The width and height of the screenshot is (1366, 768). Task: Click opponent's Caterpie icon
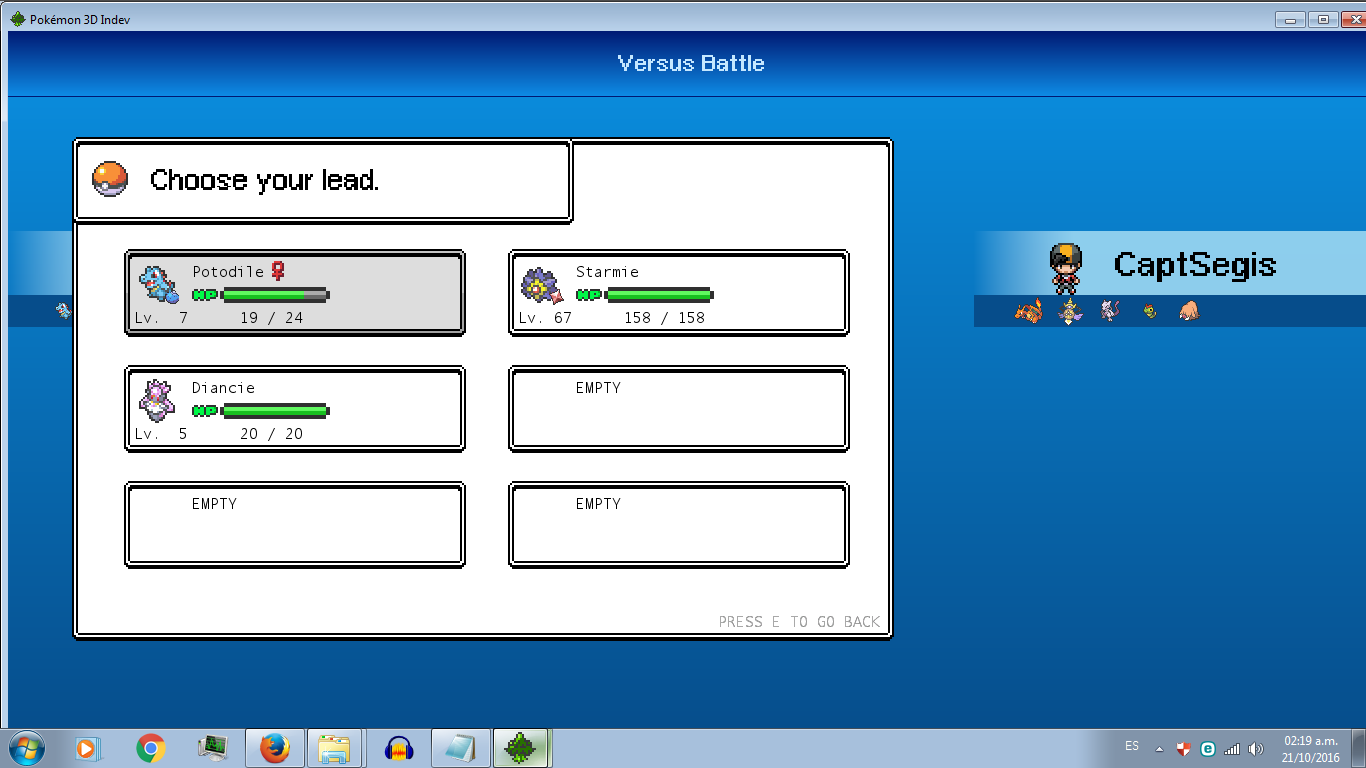pos(1150,311)
